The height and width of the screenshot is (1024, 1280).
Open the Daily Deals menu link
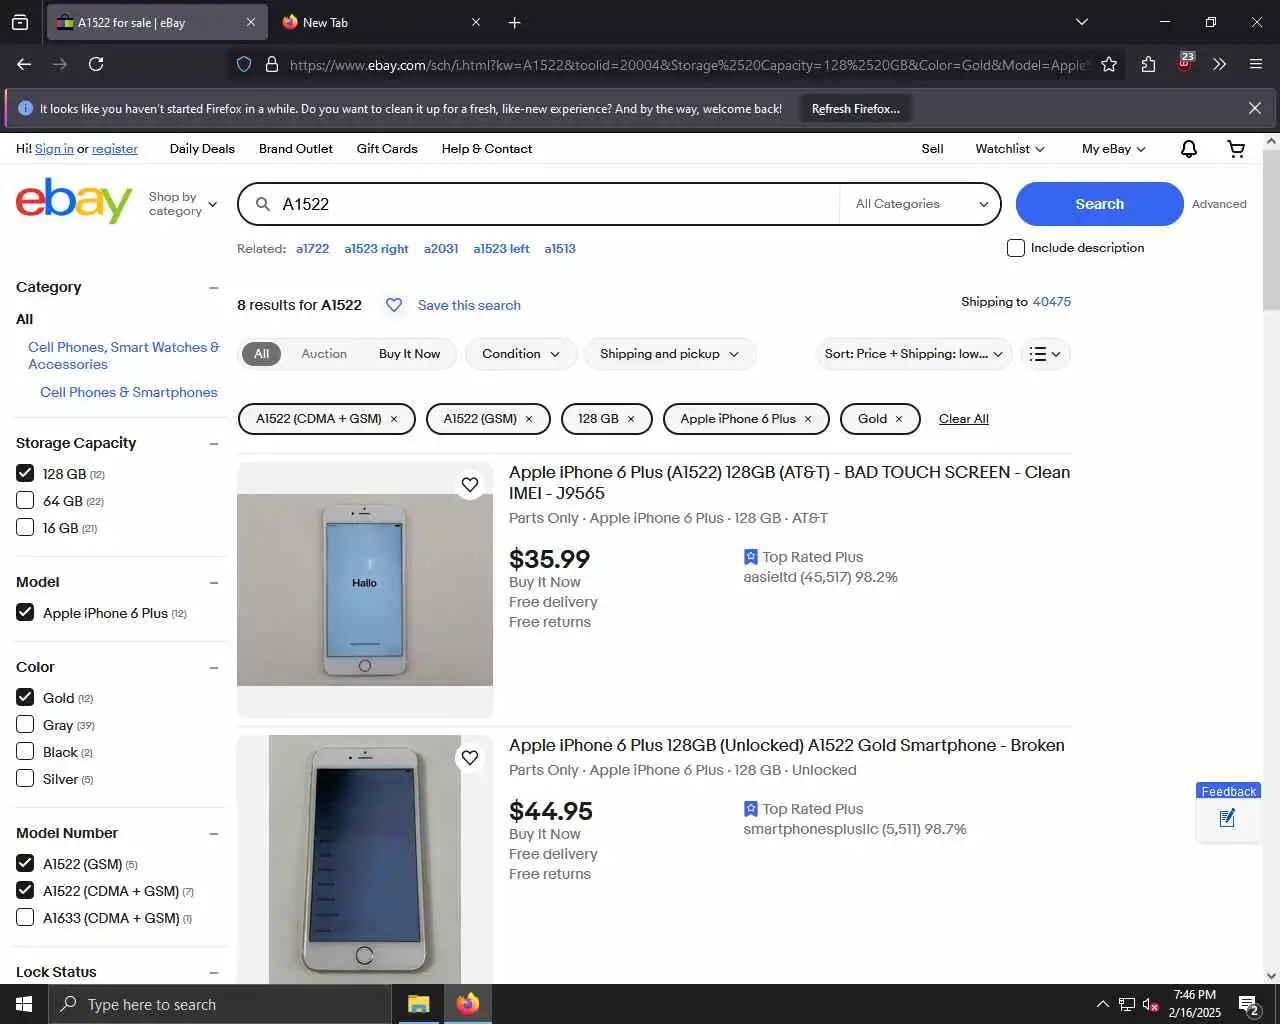(x=202, y=149)
